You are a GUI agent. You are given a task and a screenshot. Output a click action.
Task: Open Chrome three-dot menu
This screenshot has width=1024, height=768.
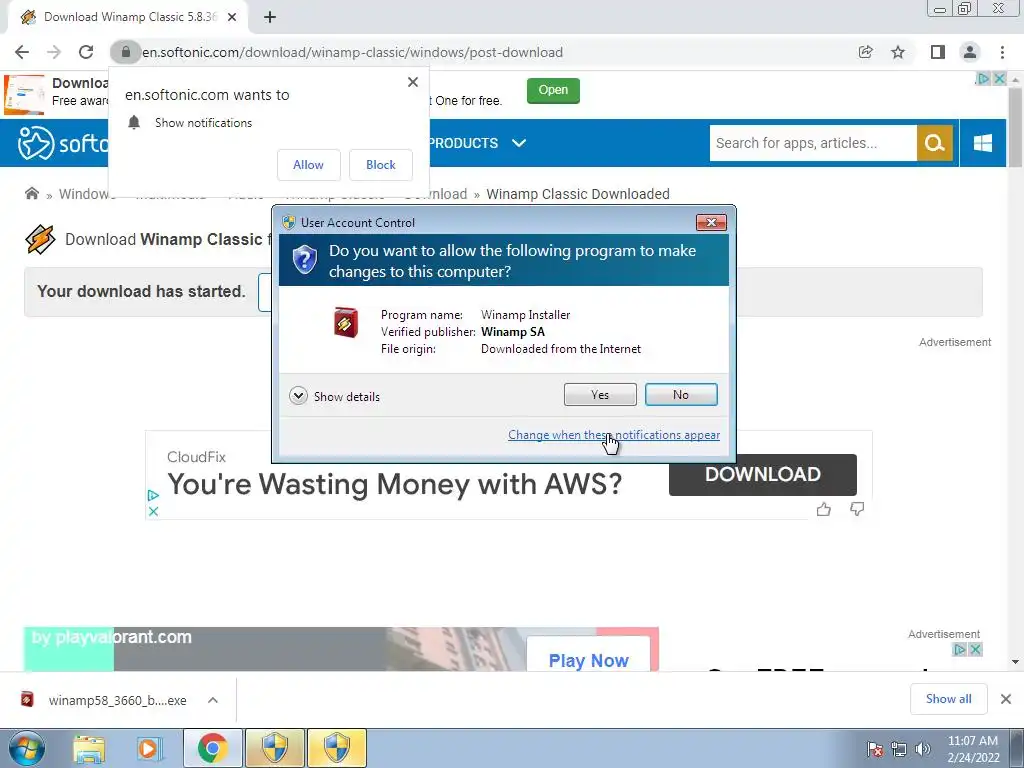point(1002,52)
